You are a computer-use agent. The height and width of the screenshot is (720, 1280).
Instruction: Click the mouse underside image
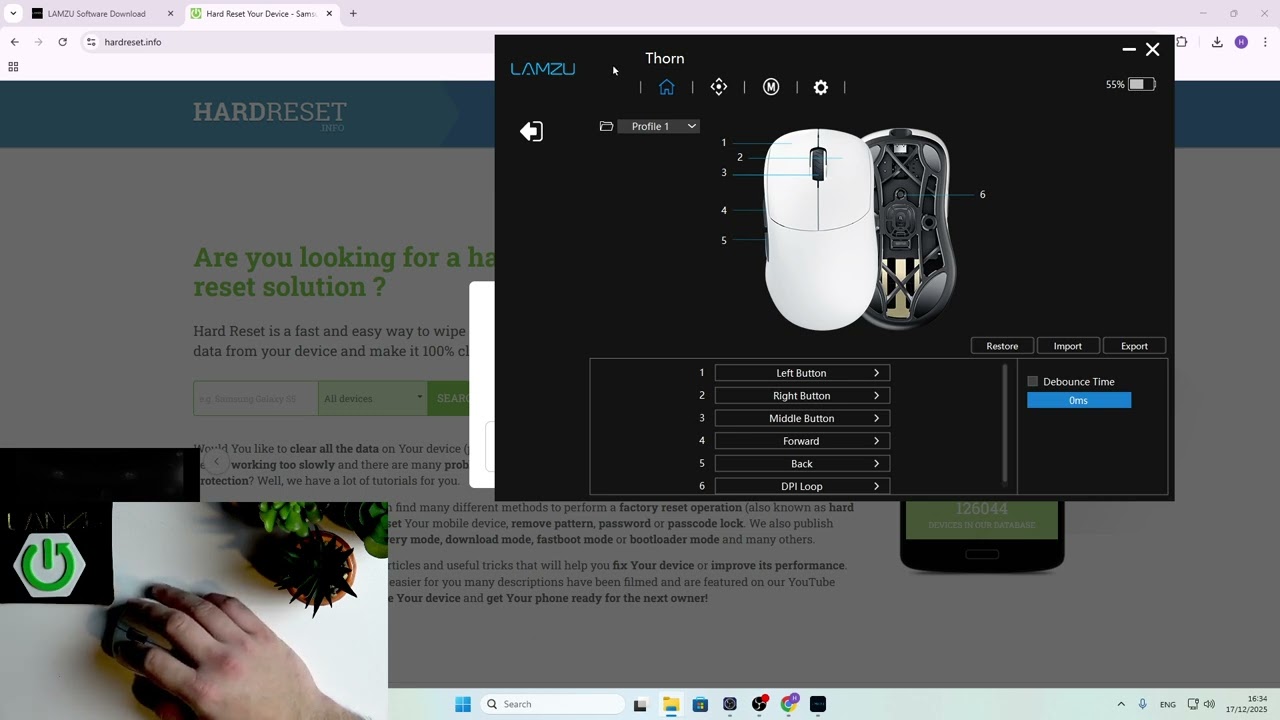[910, 228]
